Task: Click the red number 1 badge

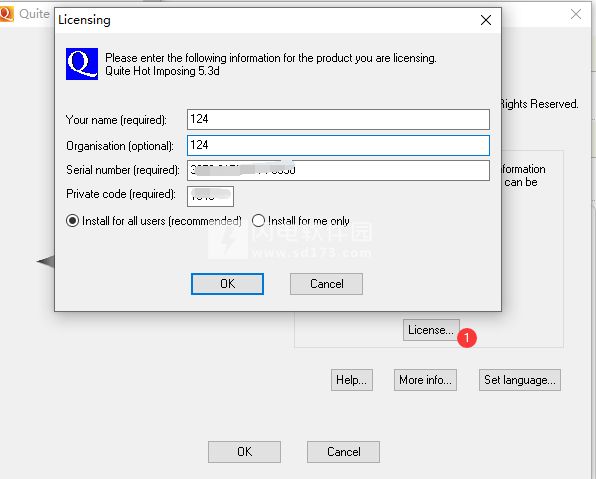Action: [466, 338]
